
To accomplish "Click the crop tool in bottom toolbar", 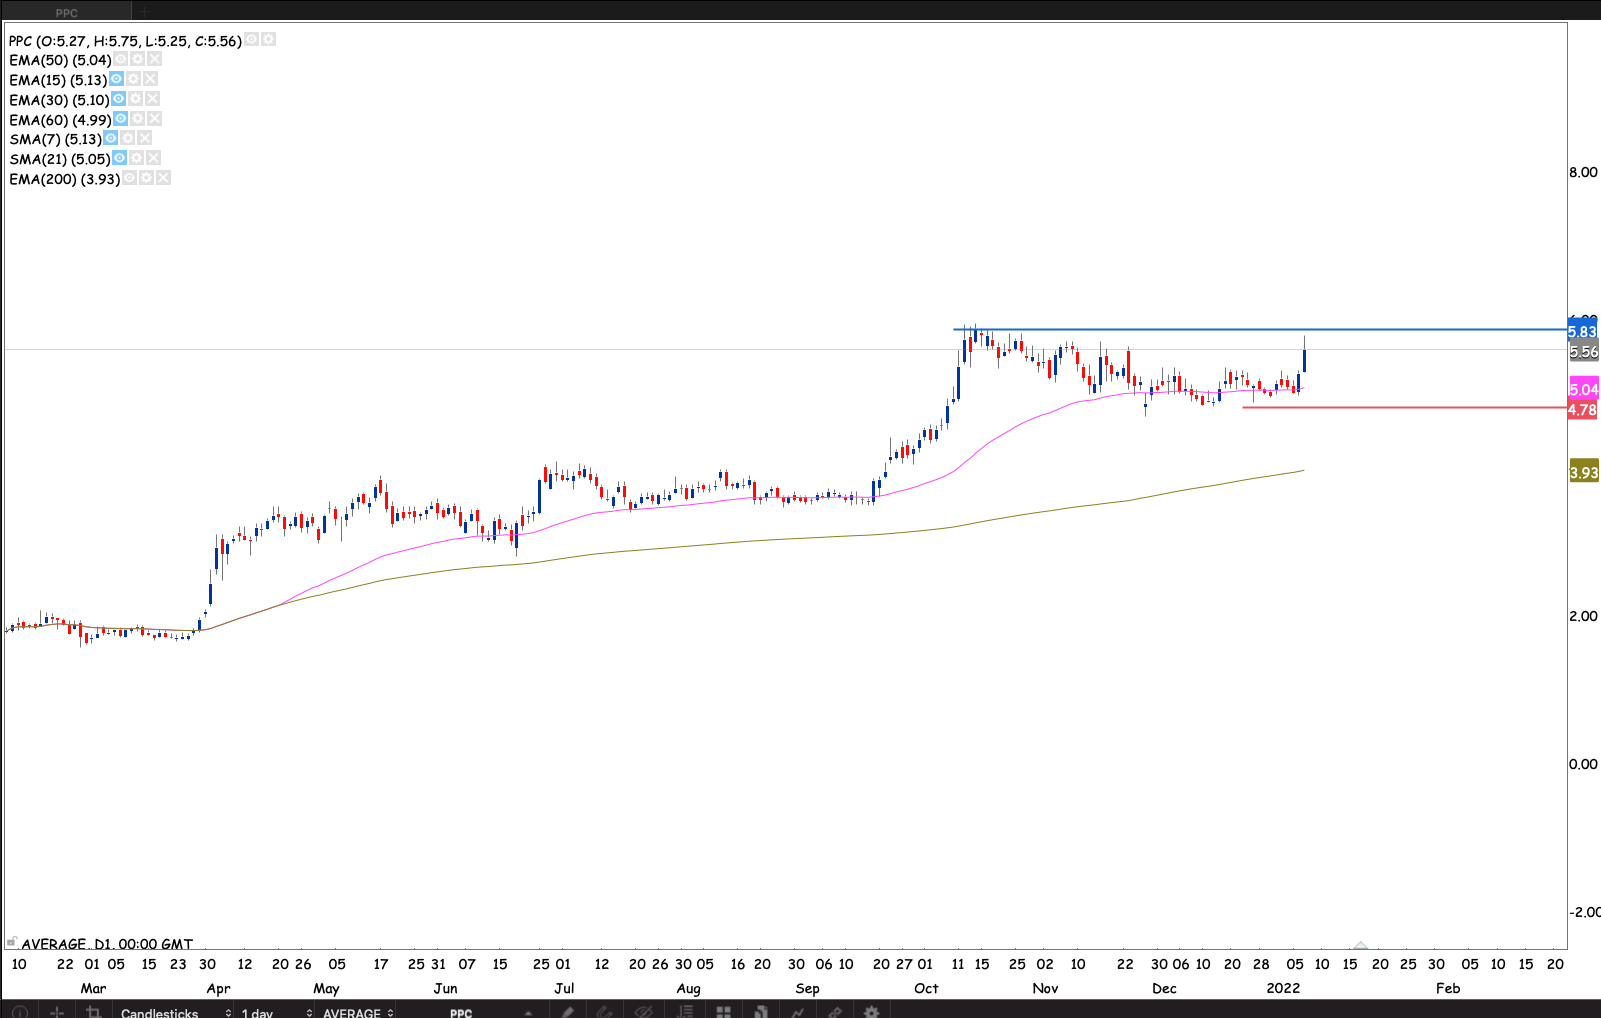I will (x=93, y=1011).
